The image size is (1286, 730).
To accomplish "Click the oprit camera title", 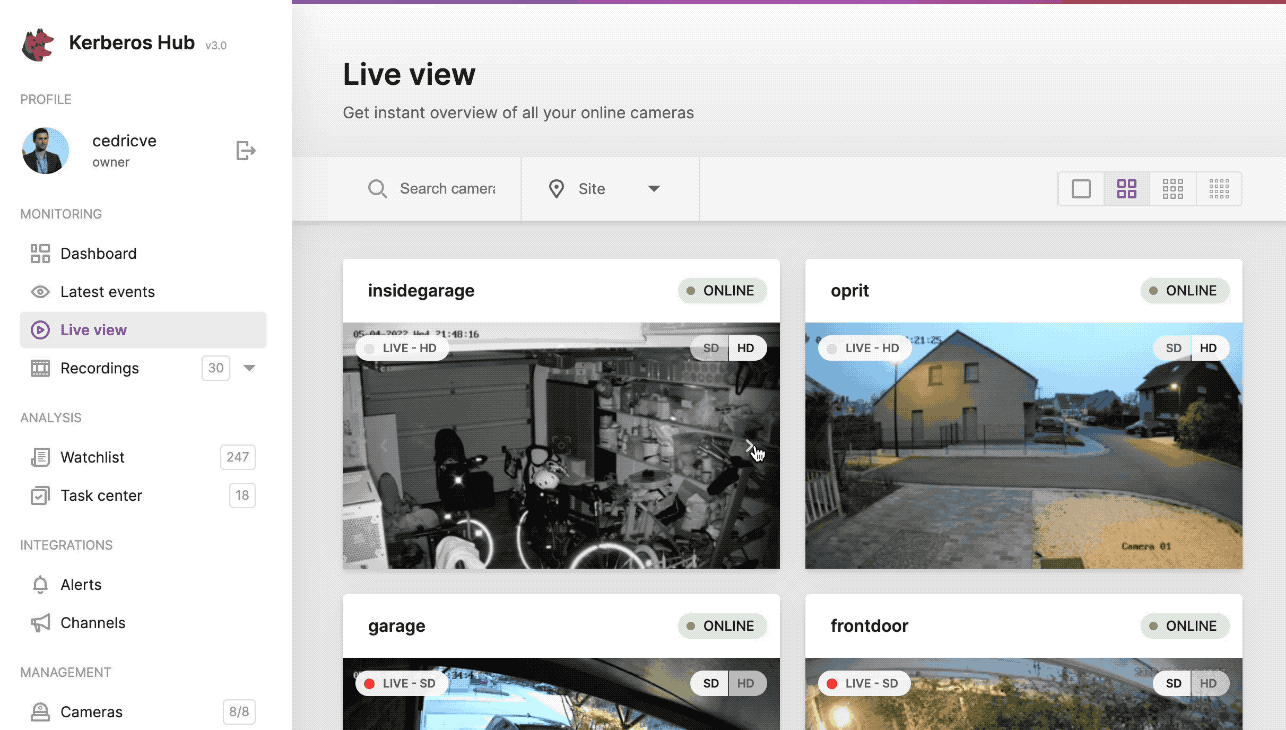I will 850,291.
